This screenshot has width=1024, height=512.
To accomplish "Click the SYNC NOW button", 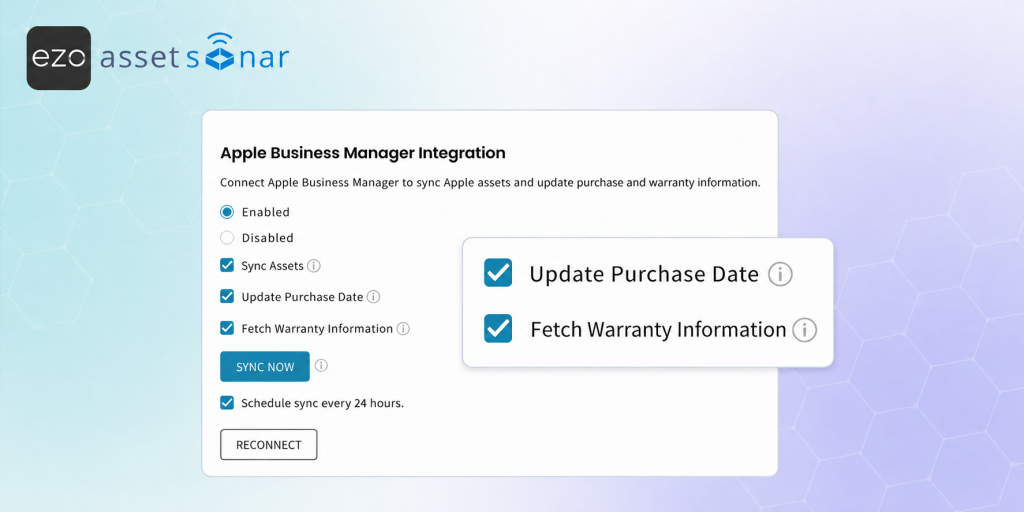I will (x=264, y=367).
